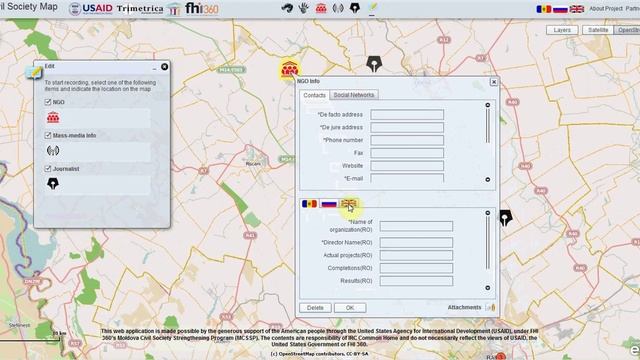Screen dimensions: 640x360
Task: Switch site language to English flag
Action: point(577,9)
